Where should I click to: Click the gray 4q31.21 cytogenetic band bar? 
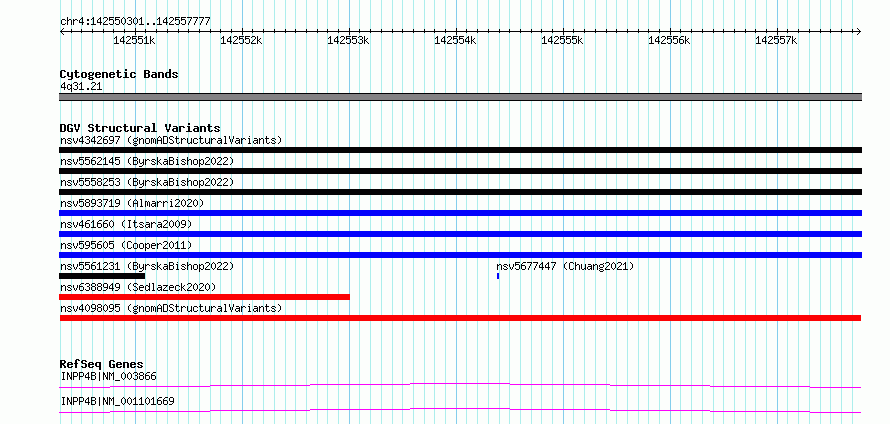(x=460, y=97)
